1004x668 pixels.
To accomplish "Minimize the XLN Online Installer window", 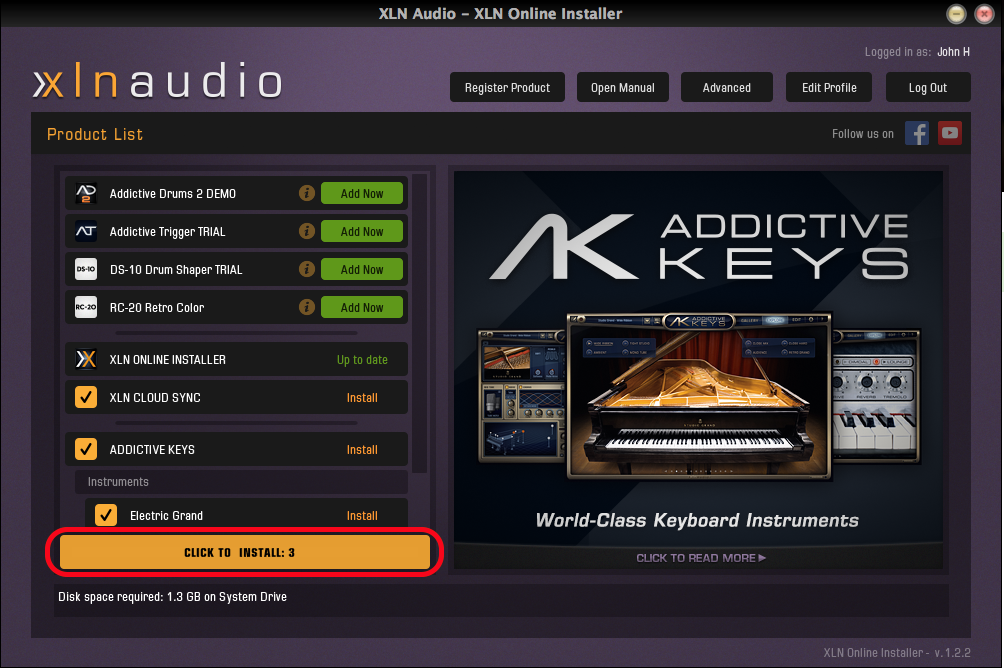I will coord(957,13).
